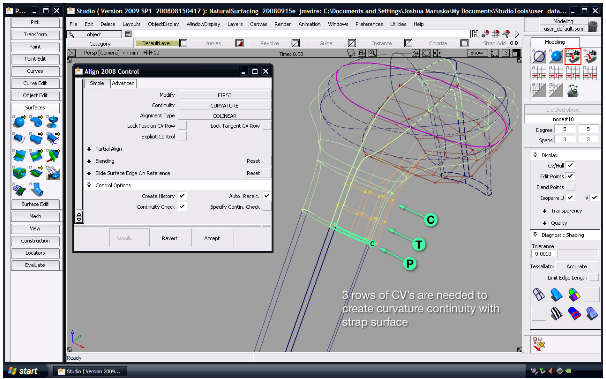Viewport: 606px width, 379px height.
Task: Open Alignment Type dropdown showing COLINEAR
Action: (224, 116)
